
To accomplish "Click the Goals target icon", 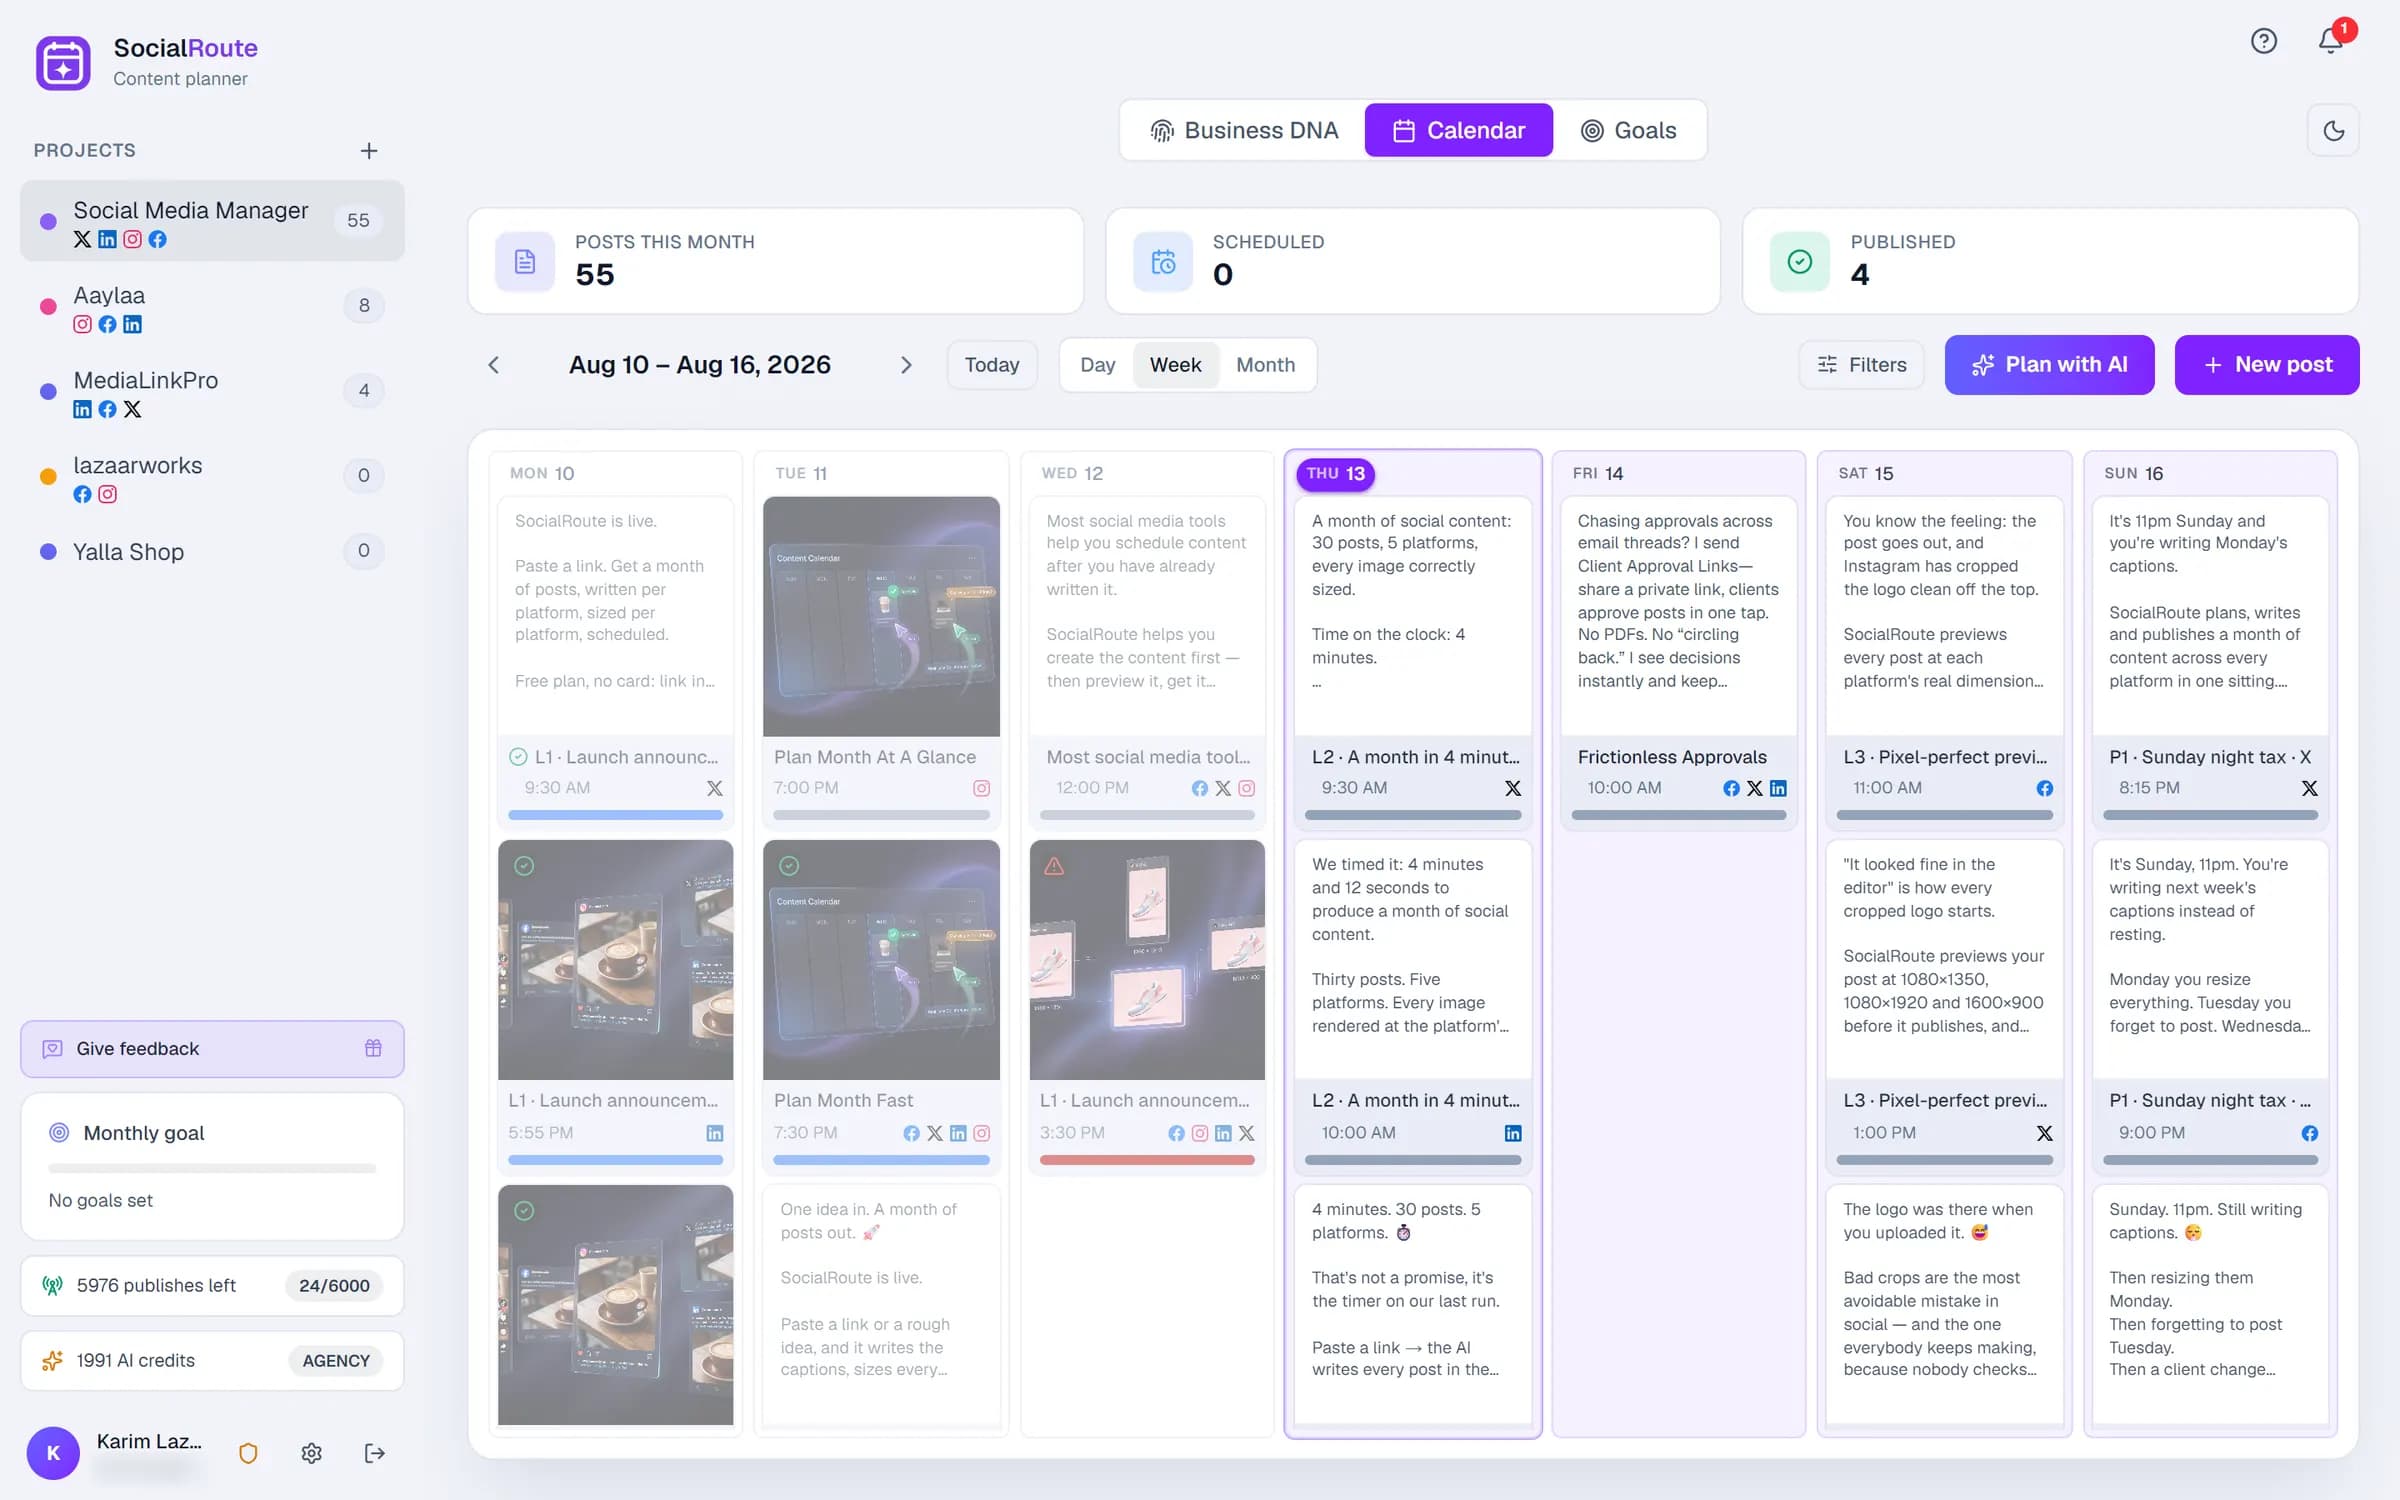I will click(x=1592, y=131).
